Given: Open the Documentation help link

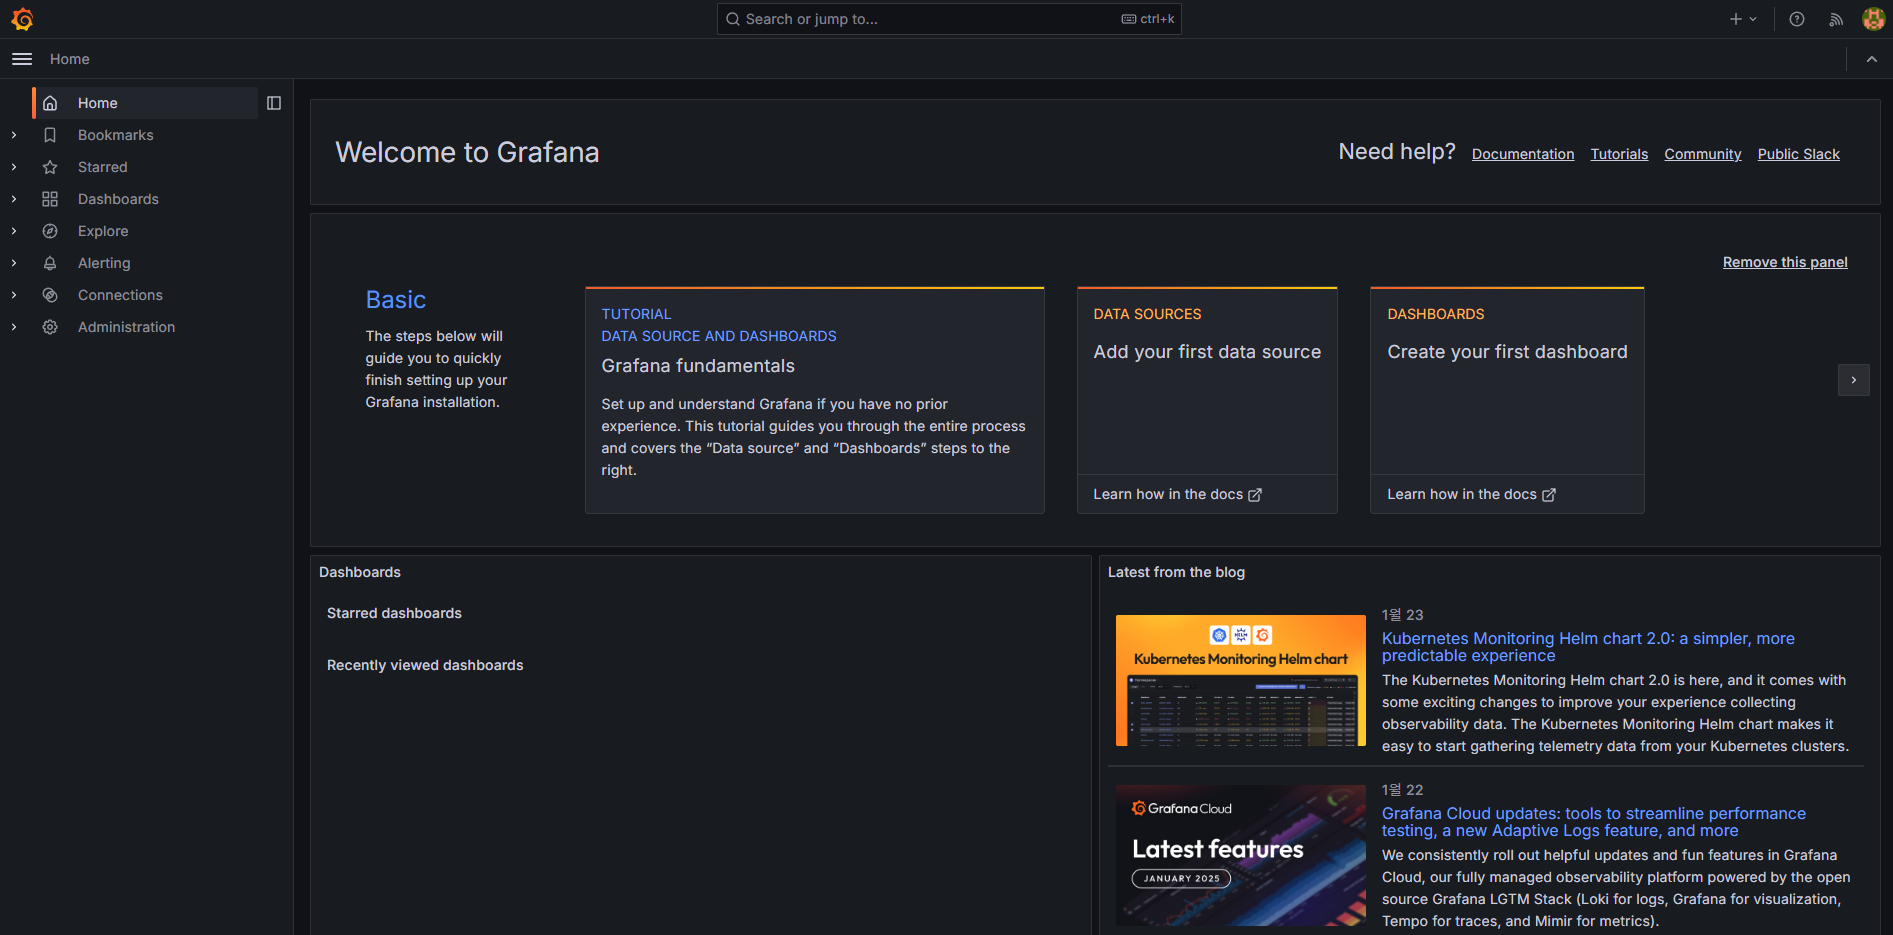Looking at the screenshot, I should 1523,154.
